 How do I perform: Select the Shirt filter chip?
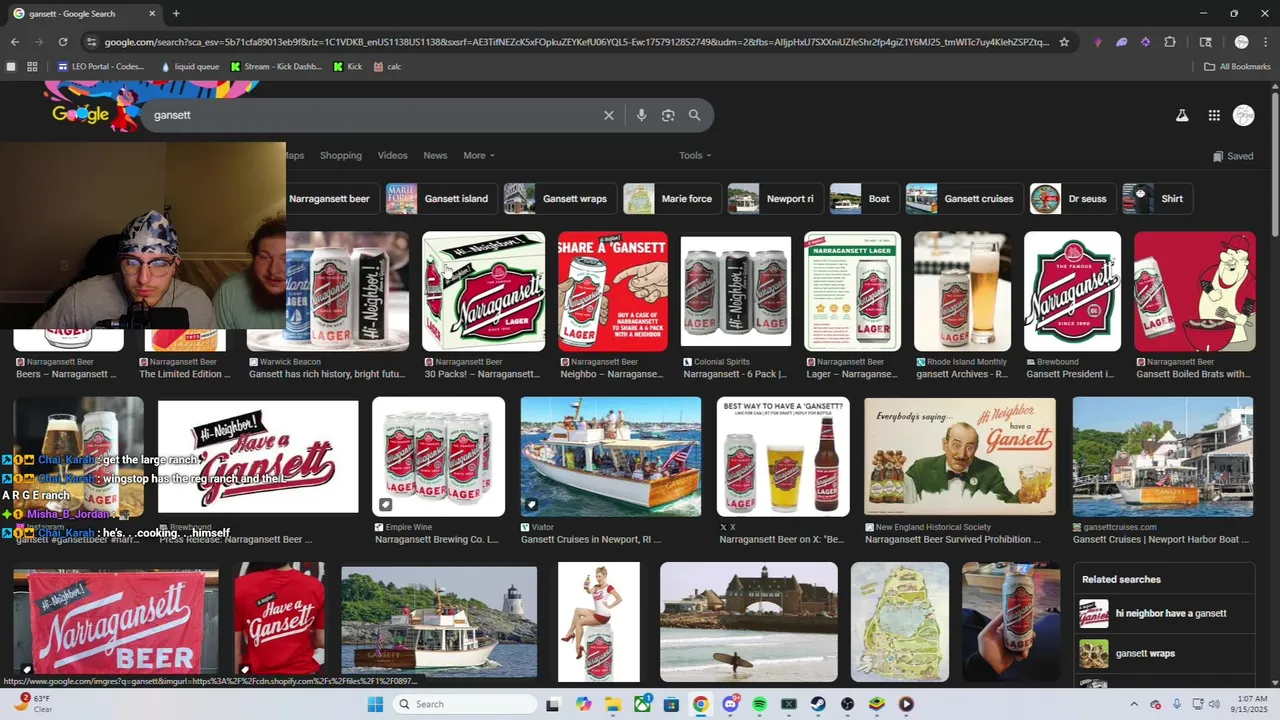1157,199
